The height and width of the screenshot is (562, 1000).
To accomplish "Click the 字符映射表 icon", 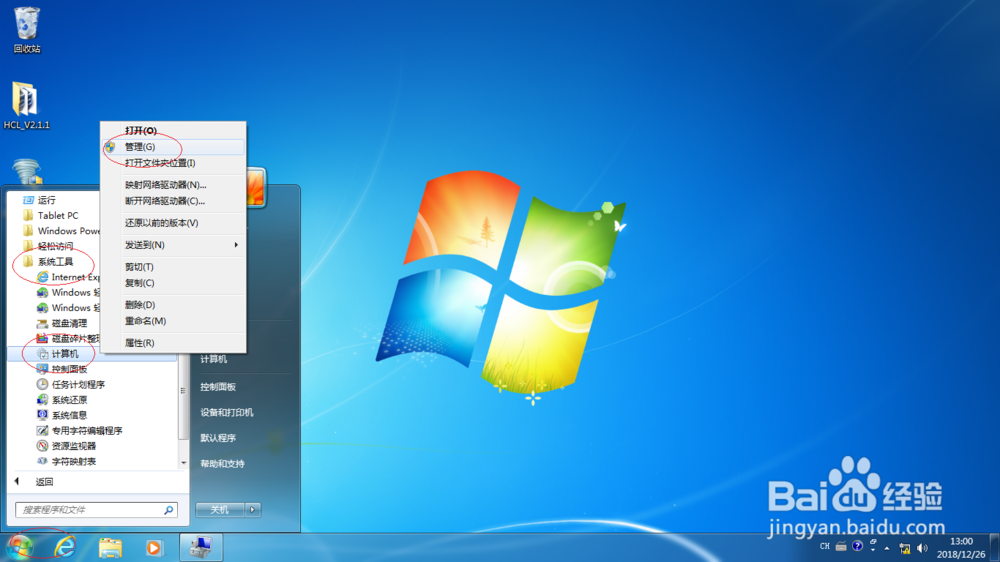I will [42, 461].
